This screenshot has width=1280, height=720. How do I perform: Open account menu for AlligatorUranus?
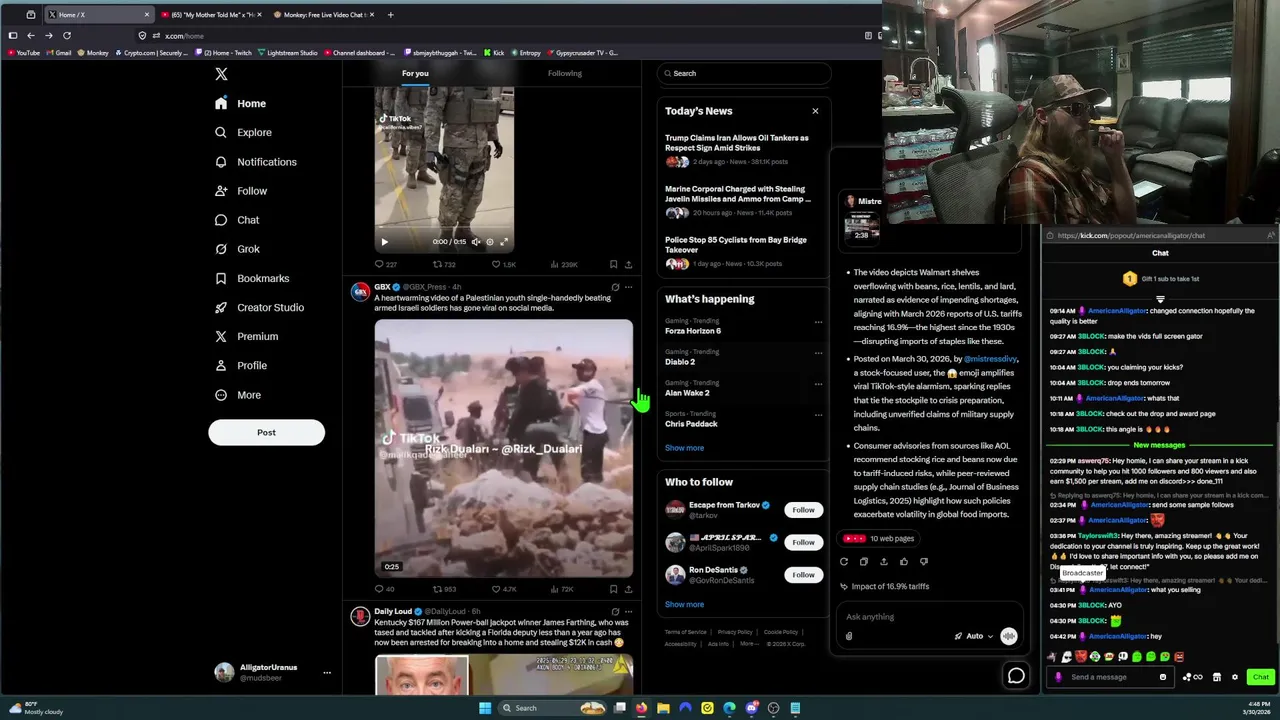point(326,673)
